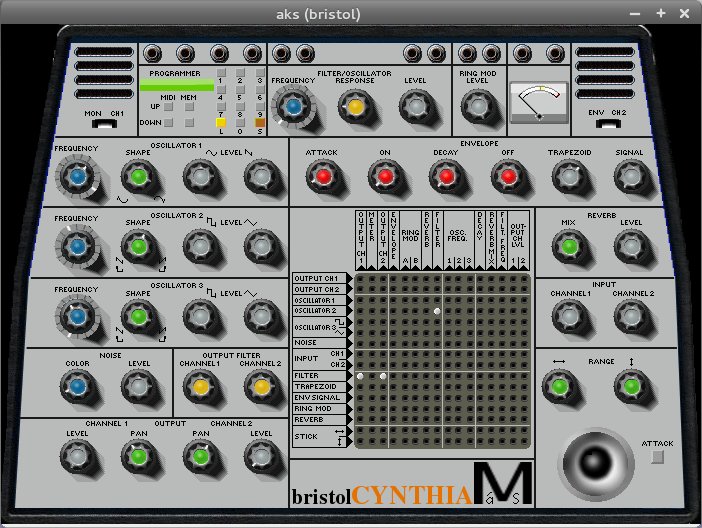Click Oscillator 1 ramp Level knob
Viewport: 702px width, 528px height.
point(261,177)
